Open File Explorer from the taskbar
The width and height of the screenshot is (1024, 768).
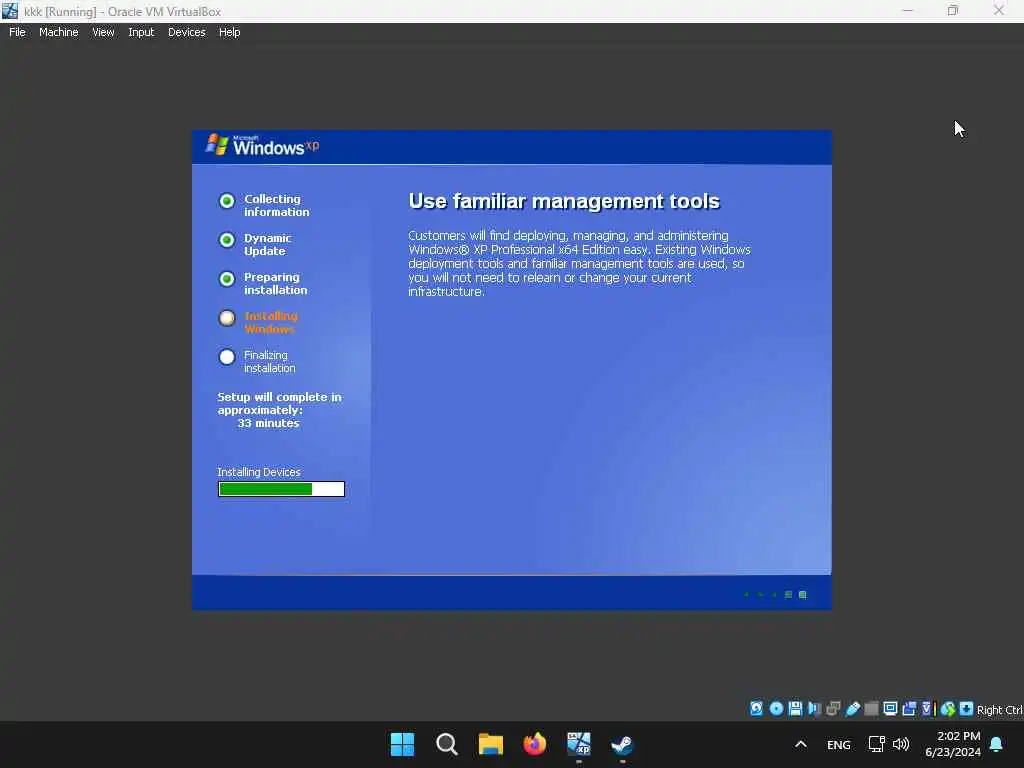point(490,744)
